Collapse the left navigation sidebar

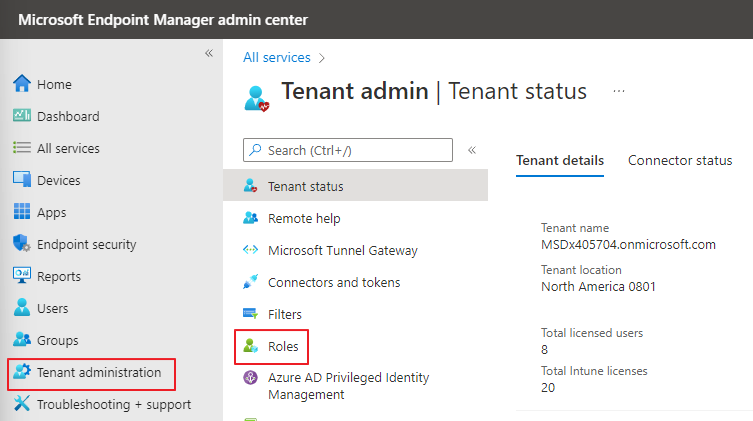209,53
